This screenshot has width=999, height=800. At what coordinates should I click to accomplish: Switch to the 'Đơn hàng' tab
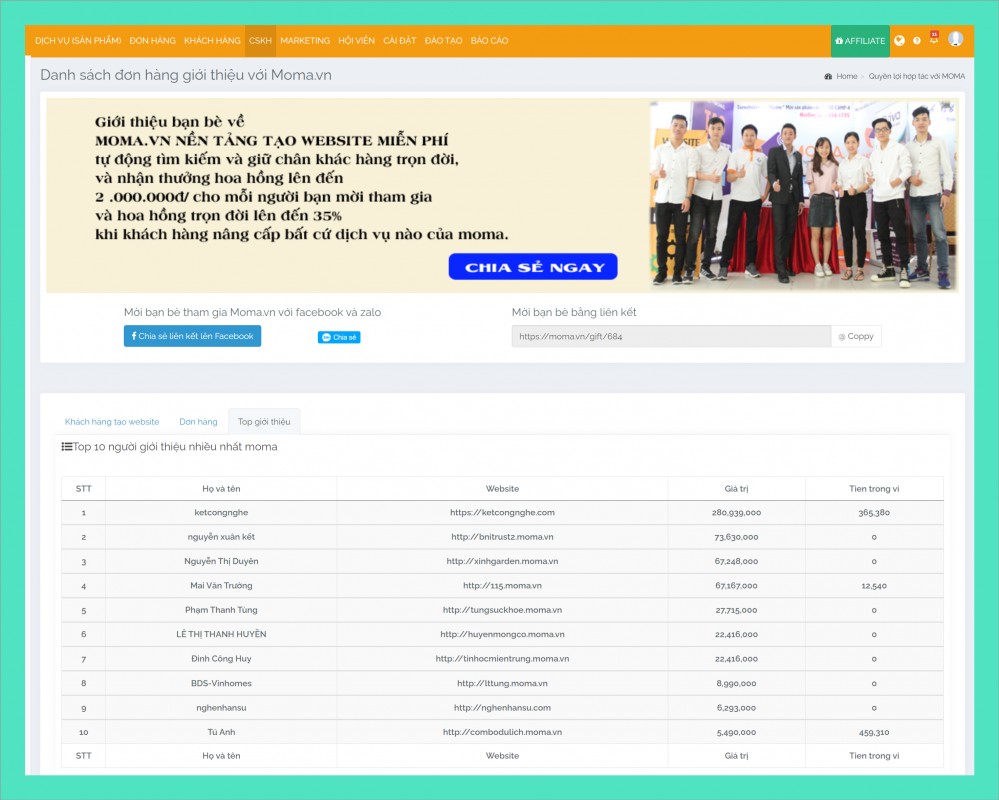[198, 422]
